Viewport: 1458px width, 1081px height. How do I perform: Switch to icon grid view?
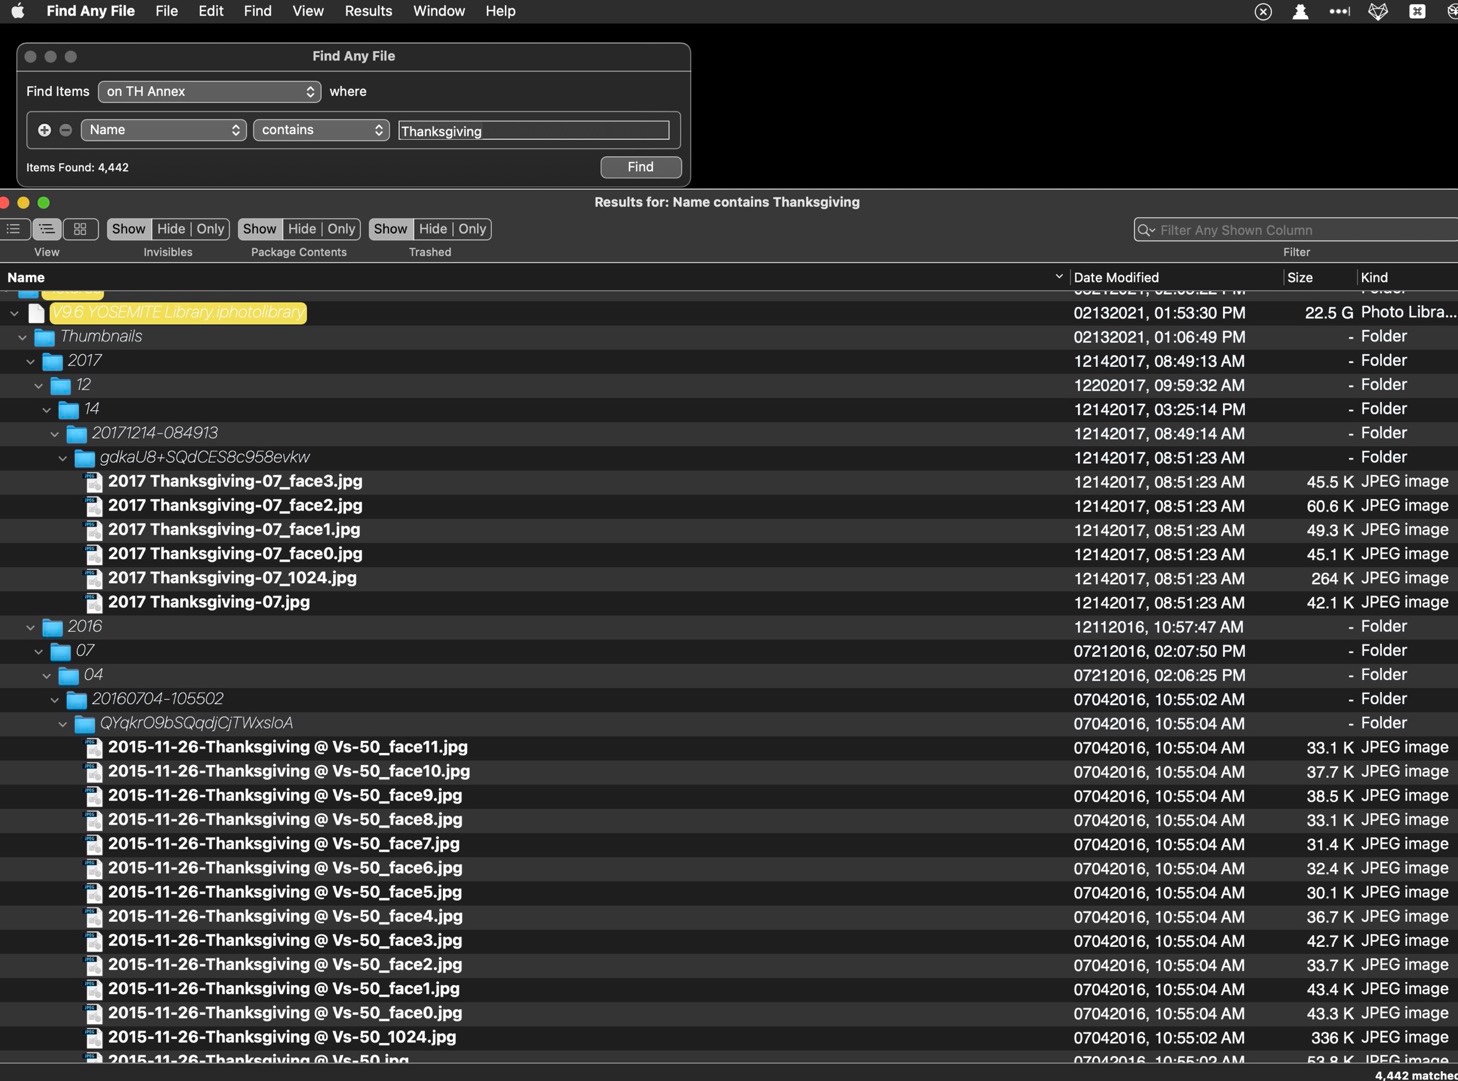click(80, 229)
